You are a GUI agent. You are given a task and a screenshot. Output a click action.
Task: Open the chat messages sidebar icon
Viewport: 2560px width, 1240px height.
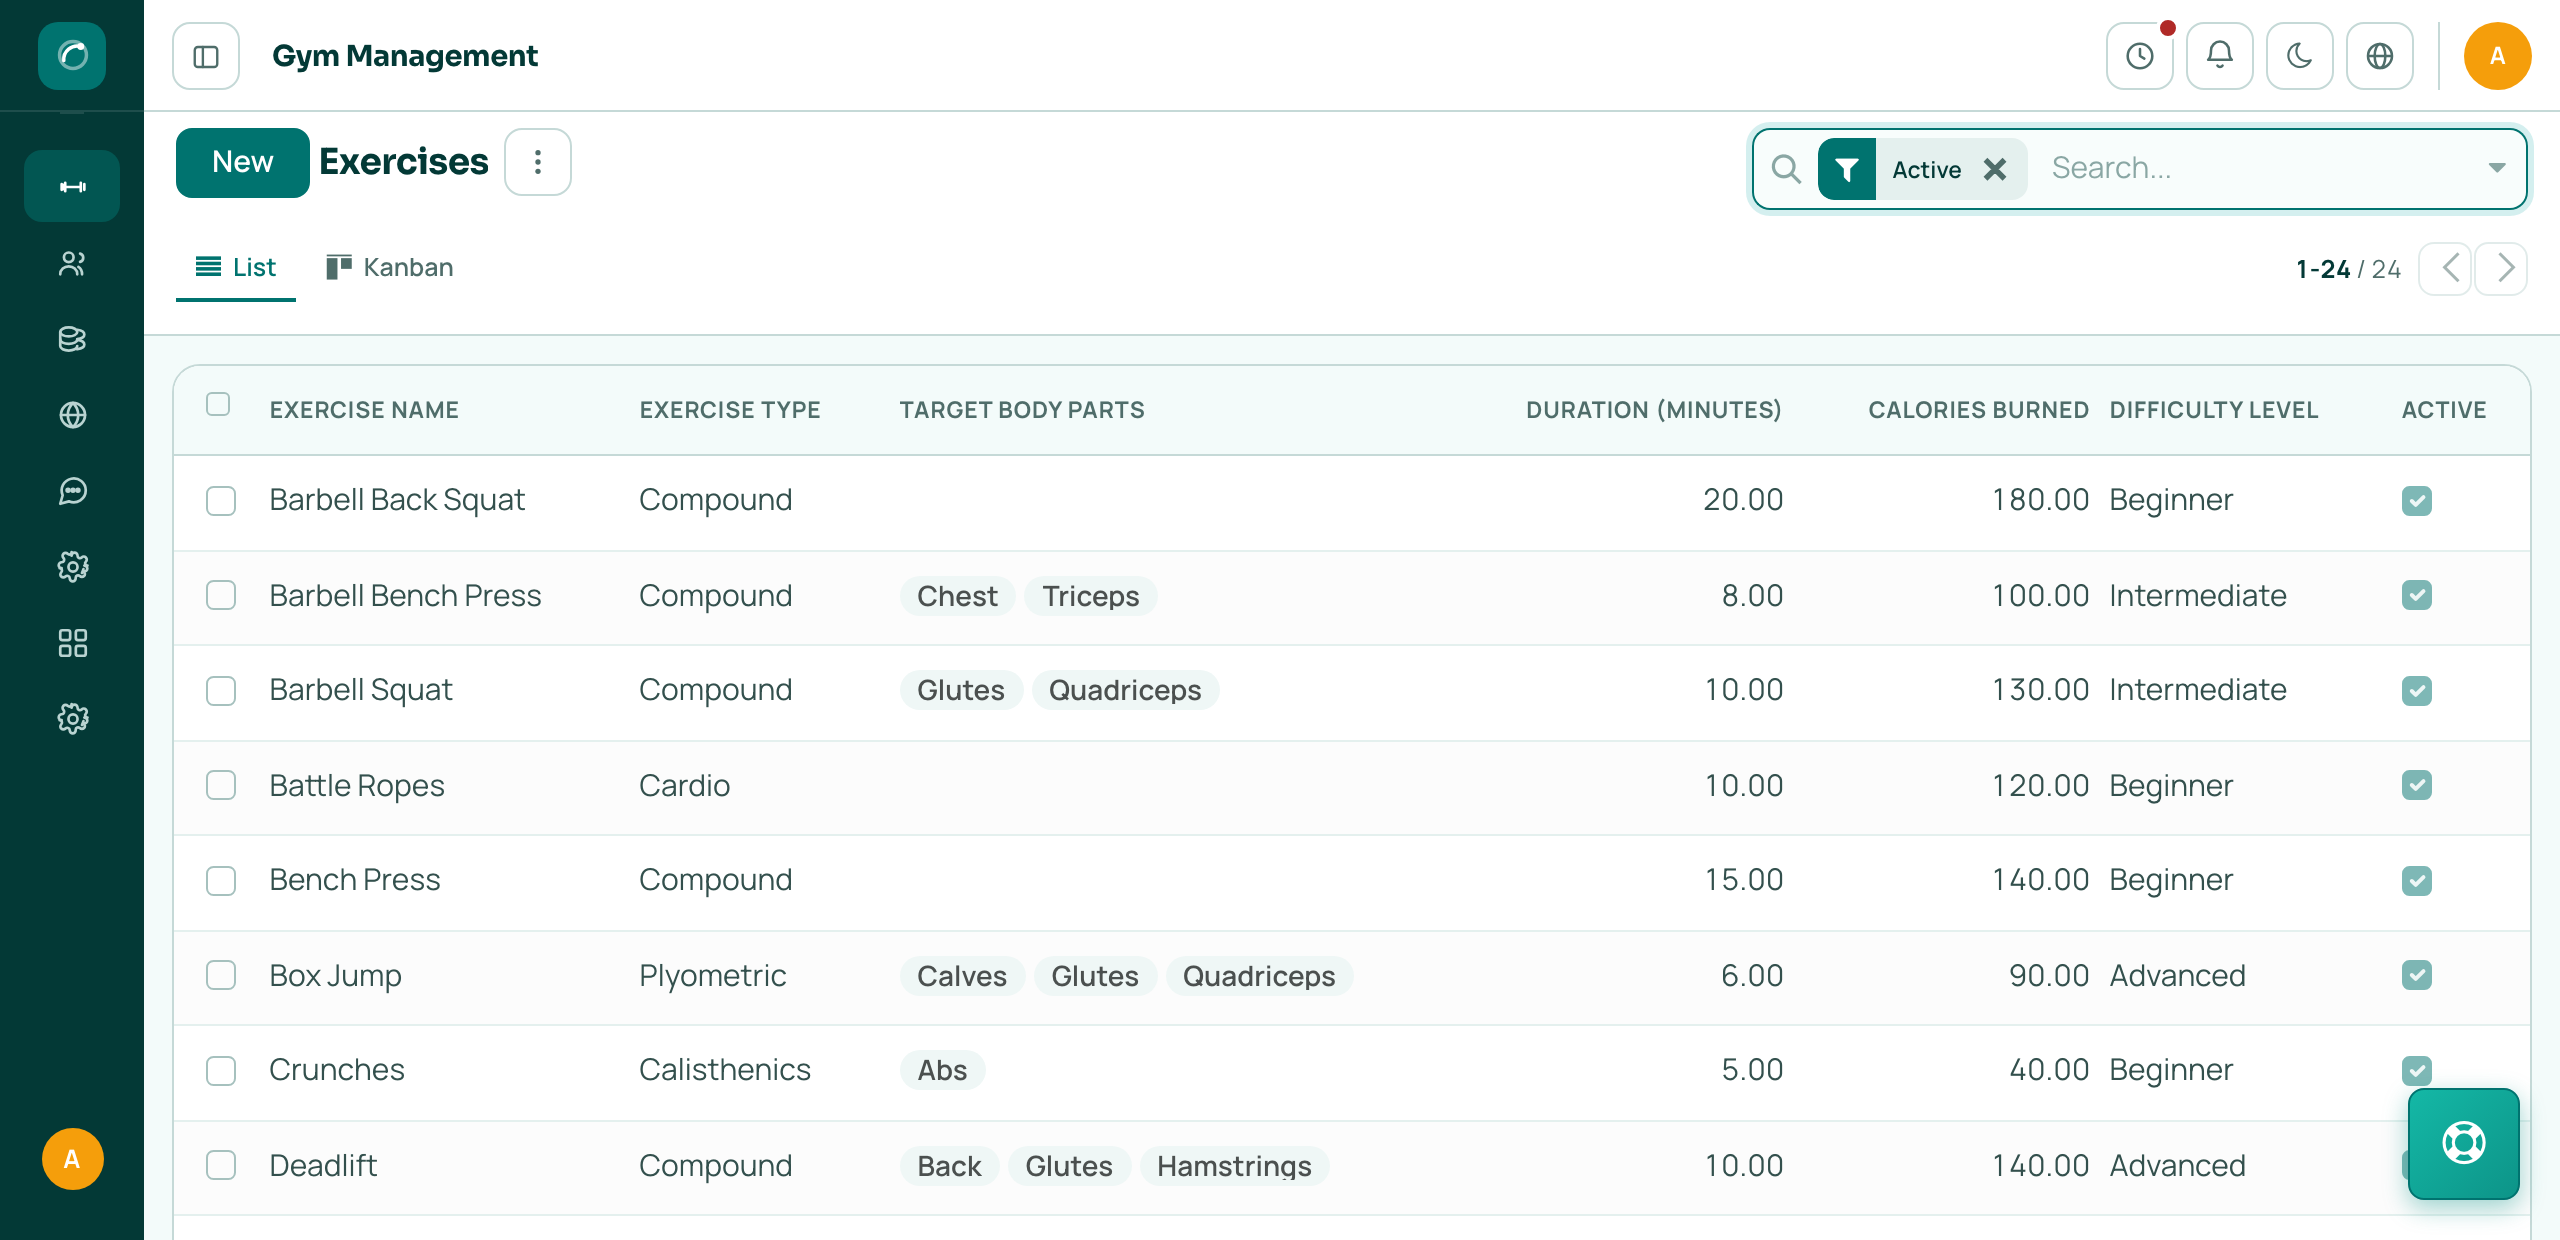click(x=72, y=491)
